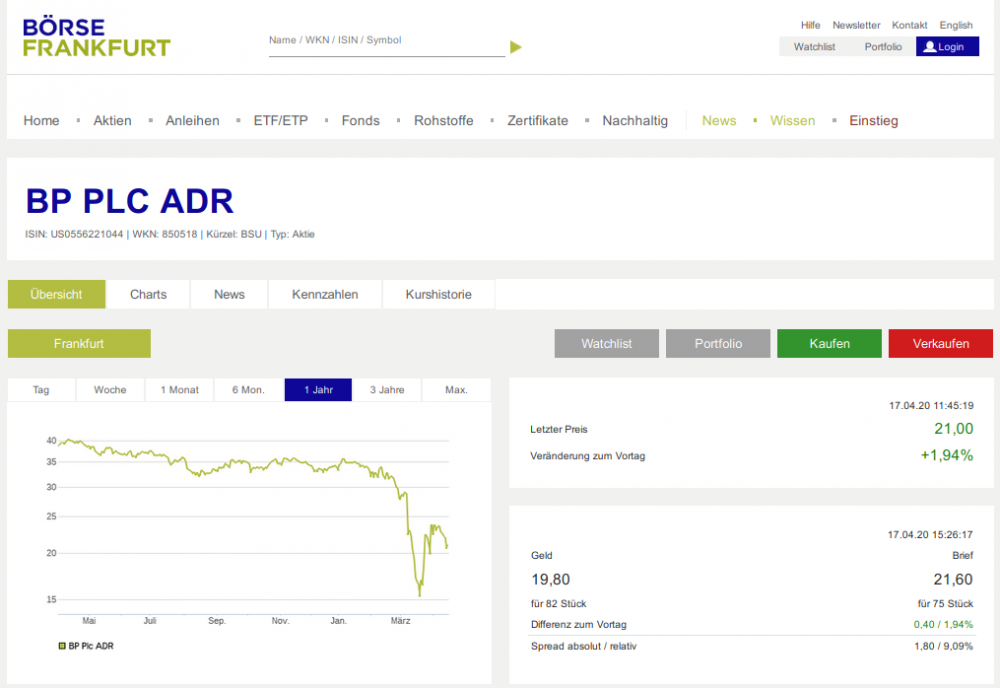1000x688 pixels.
Task: Open the ETF/ETP menu
Action: [x=281, y=121]
